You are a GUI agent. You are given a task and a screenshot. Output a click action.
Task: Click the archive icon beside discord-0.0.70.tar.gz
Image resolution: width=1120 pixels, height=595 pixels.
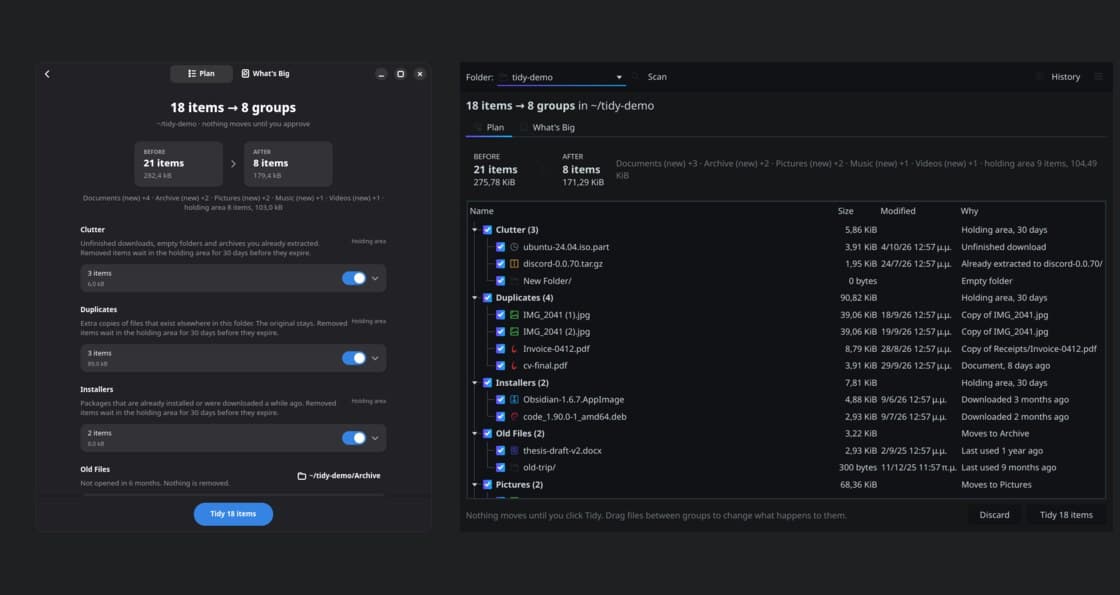[514, 264]
